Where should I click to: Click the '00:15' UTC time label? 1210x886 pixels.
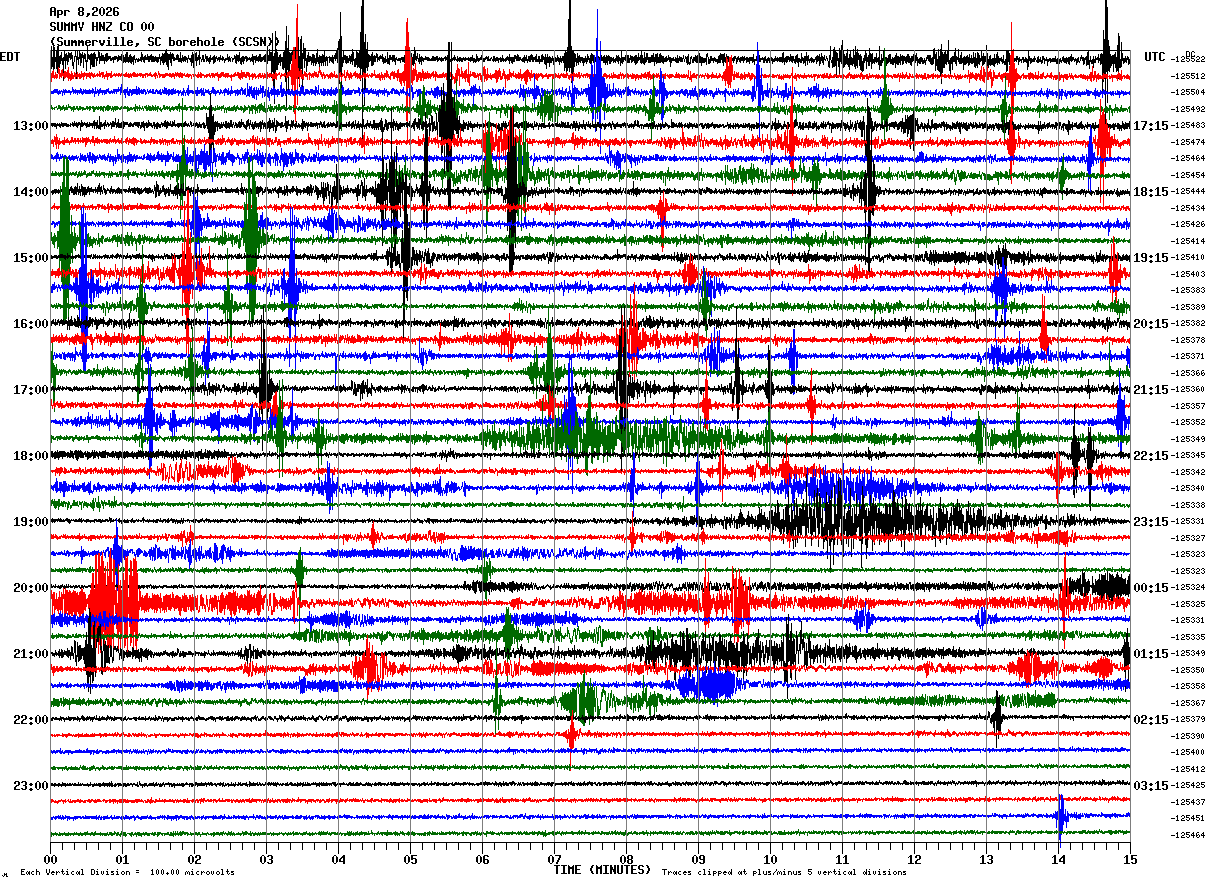click(1150, 588)
